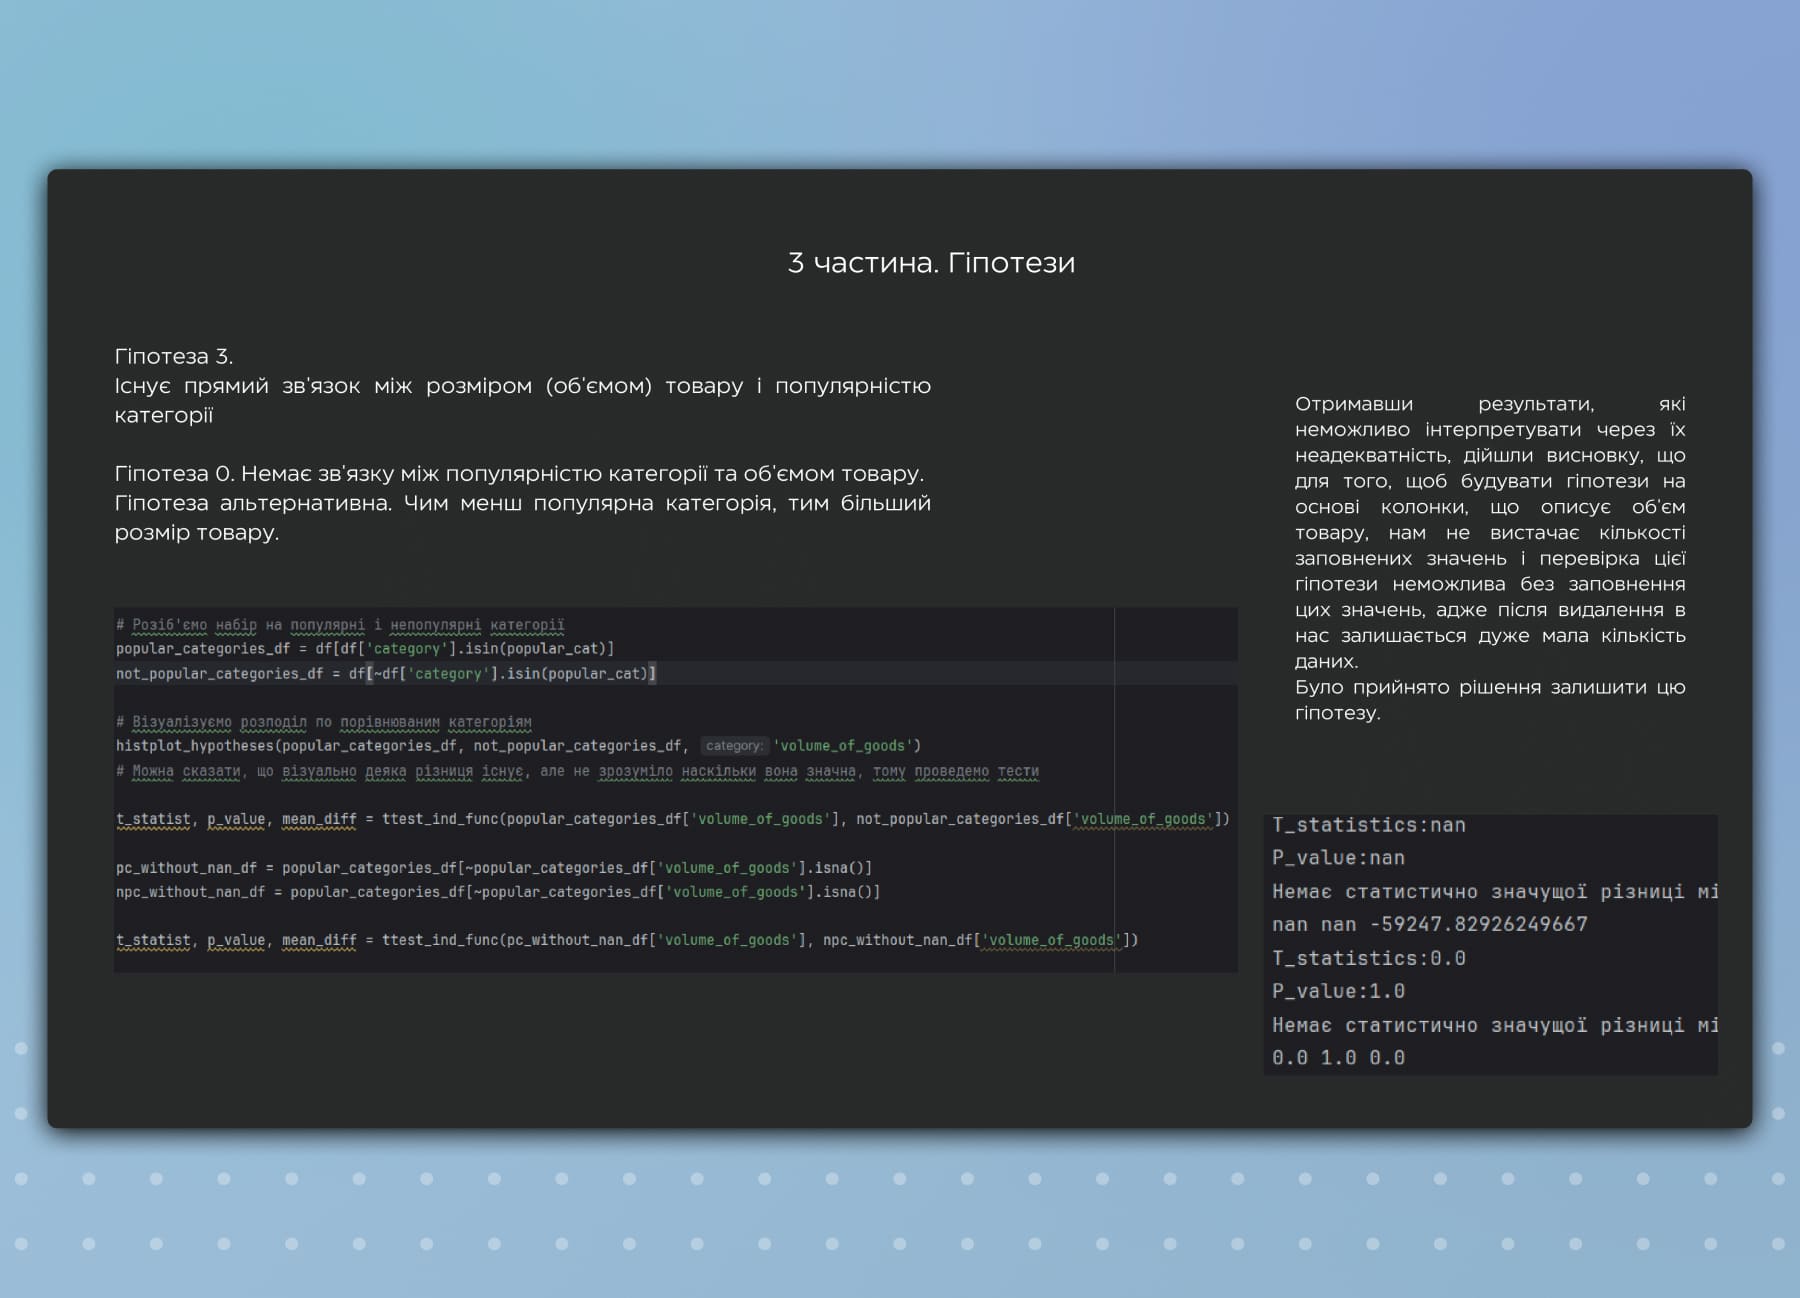
Task: Click the output line "P_value:nan"
Action: [x=1338, y=858]
